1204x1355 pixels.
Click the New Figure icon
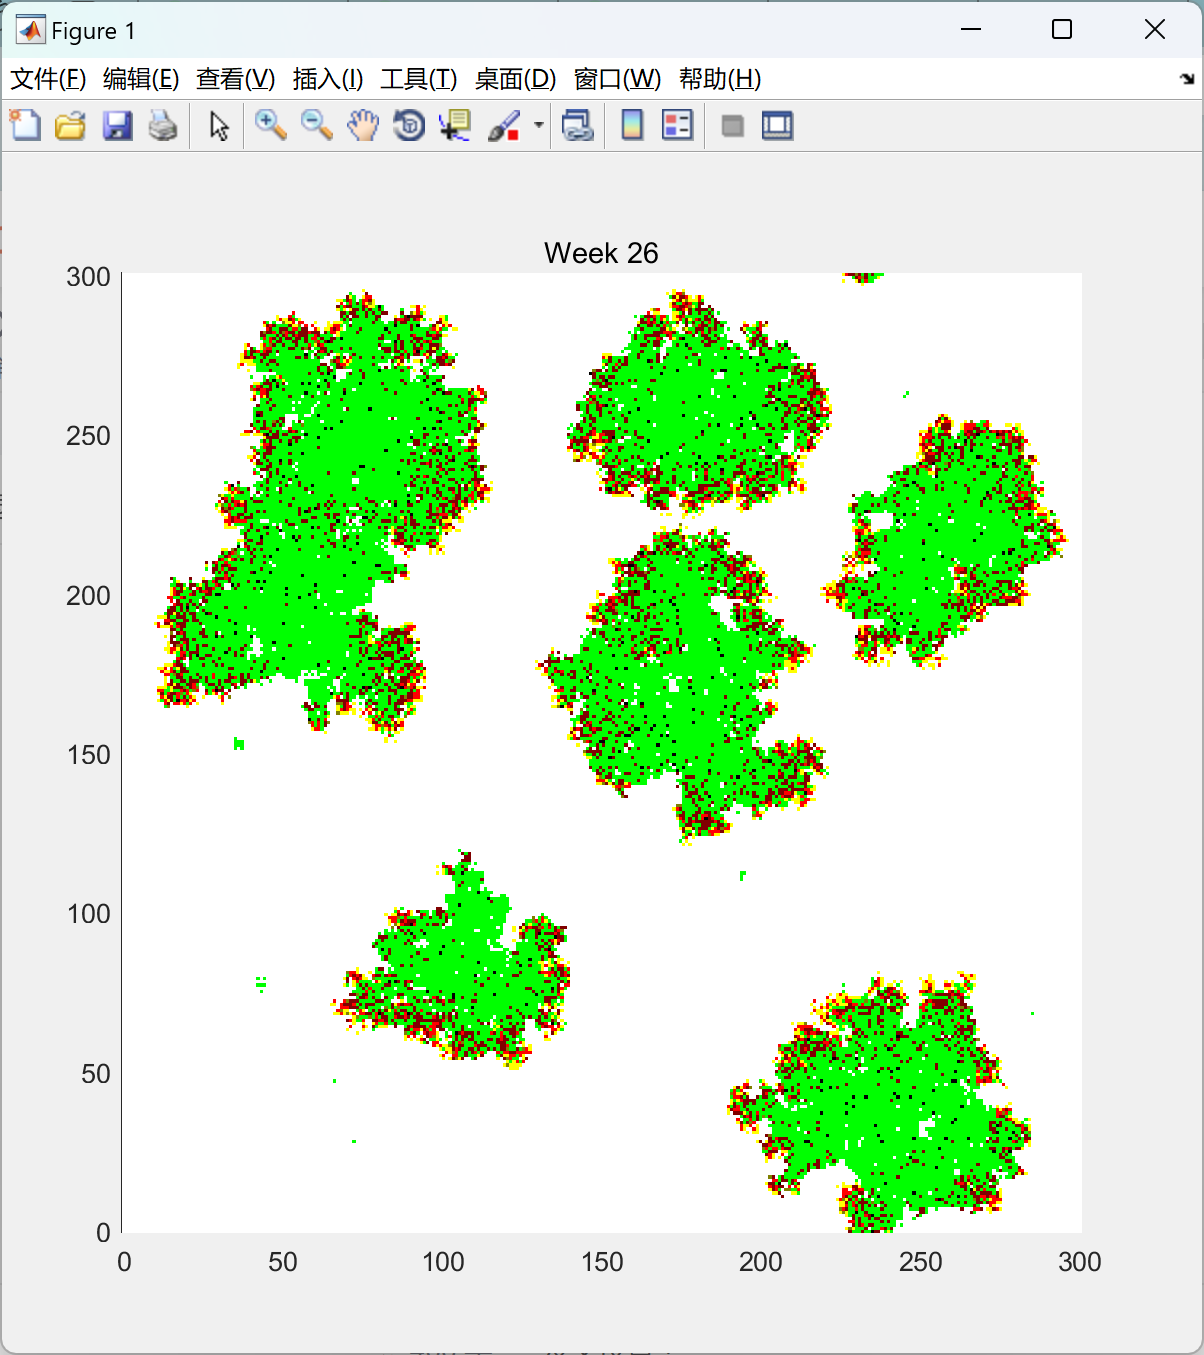(x=25, y=125)
